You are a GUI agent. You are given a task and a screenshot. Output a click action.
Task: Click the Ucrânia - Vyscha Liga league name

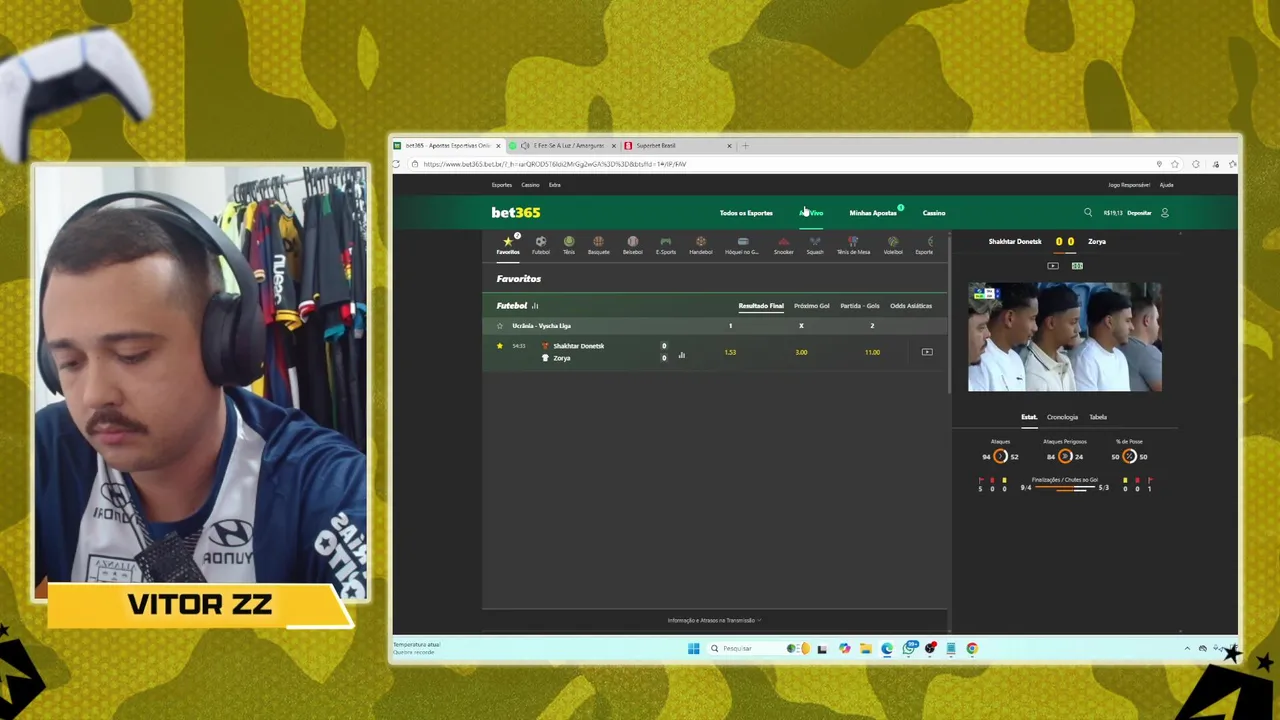tap(541, 326)
